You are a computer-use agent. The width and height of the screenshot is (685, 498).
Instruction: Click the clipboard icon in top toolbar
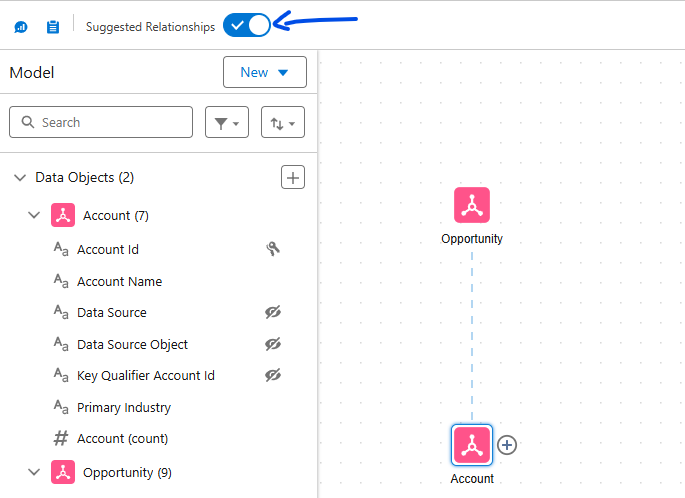pos(53,27)
